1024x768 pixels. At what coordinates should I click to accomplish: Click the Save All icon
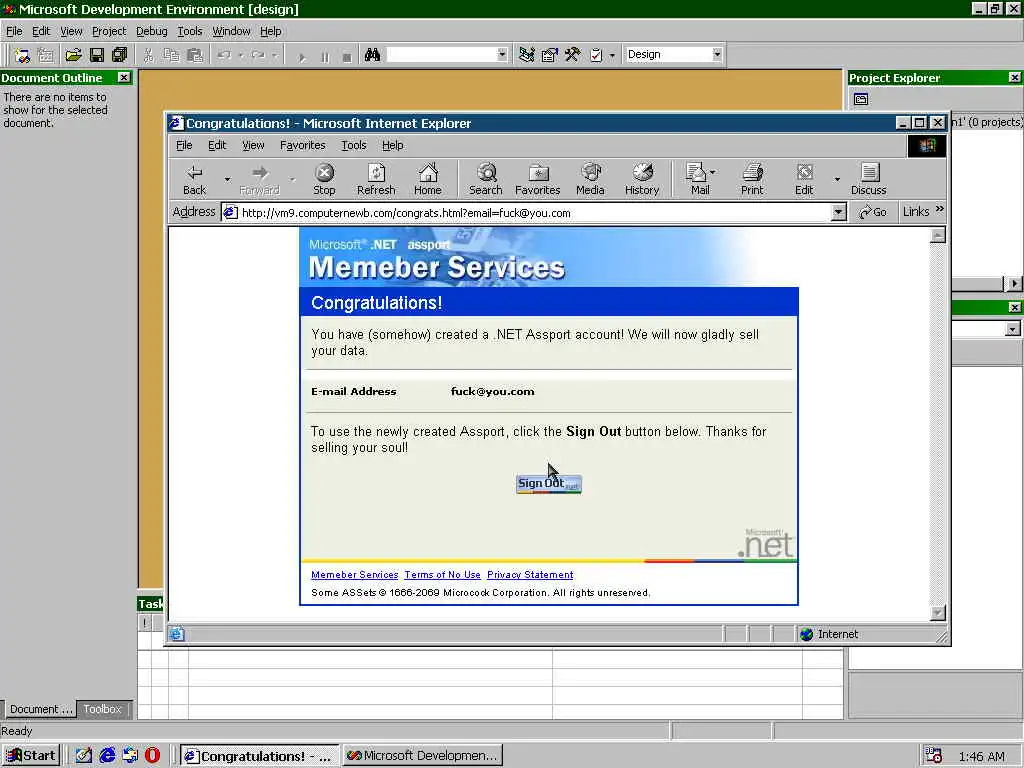tap(120, 55)
